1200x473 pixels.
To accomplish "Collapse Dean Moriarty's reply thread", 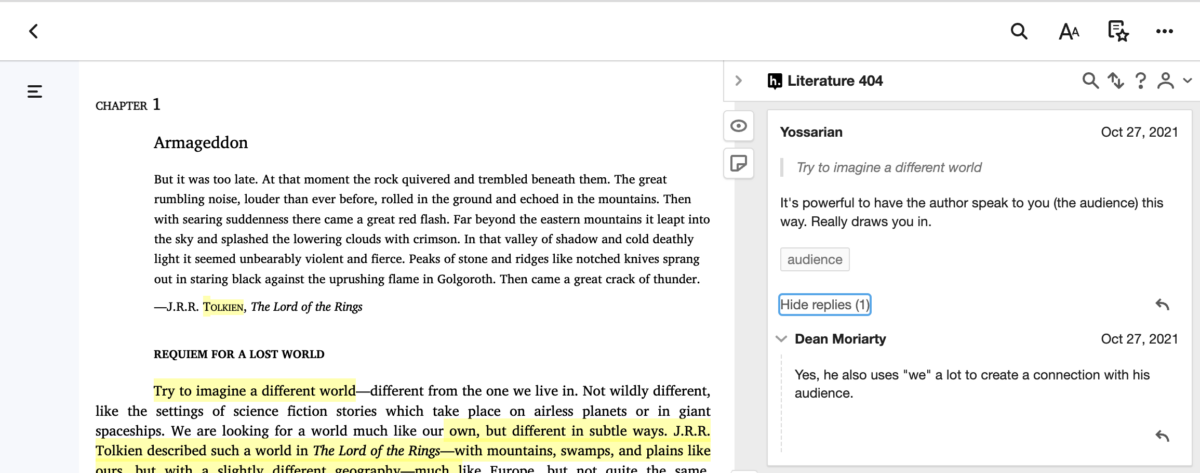I will pyautogui.click(x=781, y=339).
